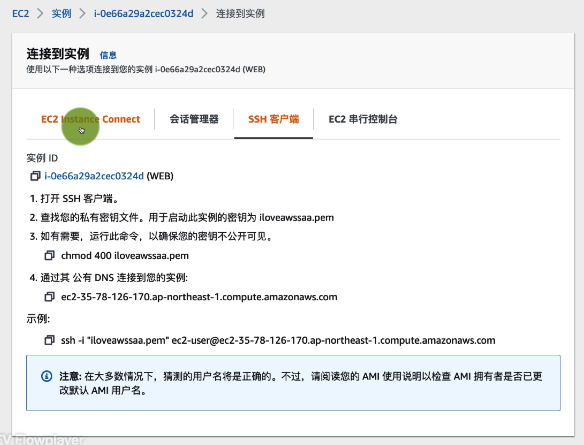Select the SSH 客户端 tab
Screen dimensions: 584x445
[x=274, y=119]
